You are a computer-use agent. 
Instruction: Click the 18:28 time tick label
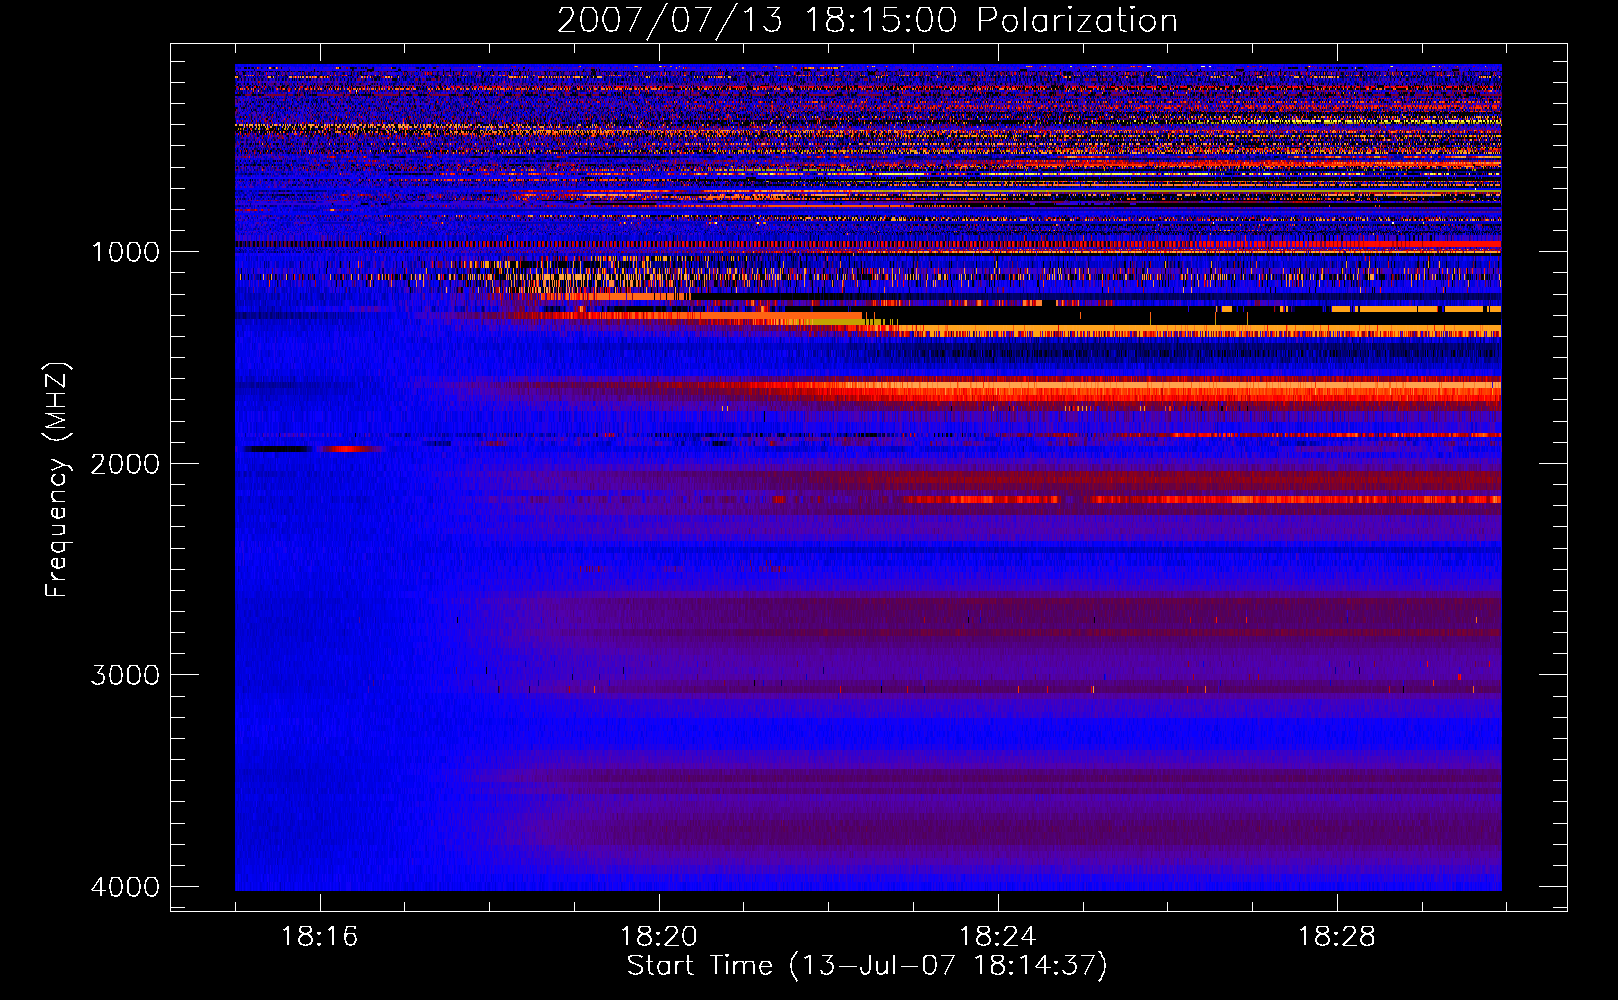pyautogui.click(x=1336, y=937)
